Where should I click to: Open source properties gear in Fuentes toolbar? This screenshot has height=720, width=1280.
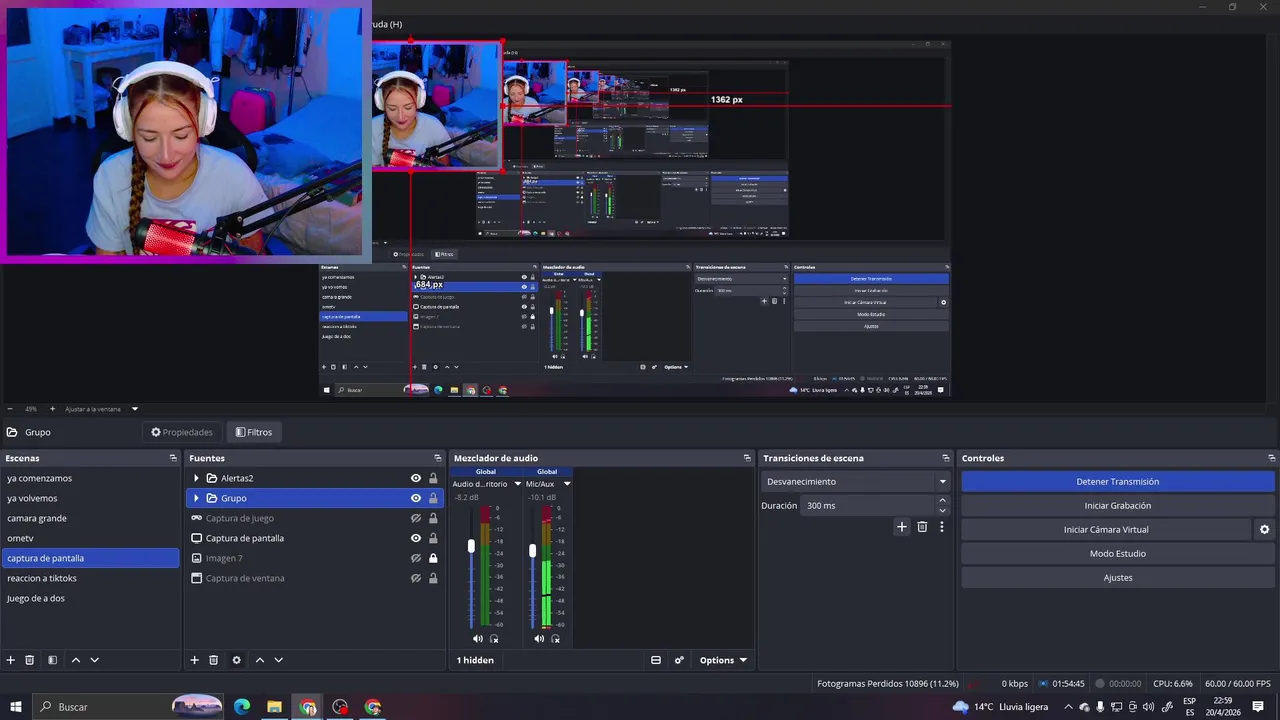click(237, 660)
